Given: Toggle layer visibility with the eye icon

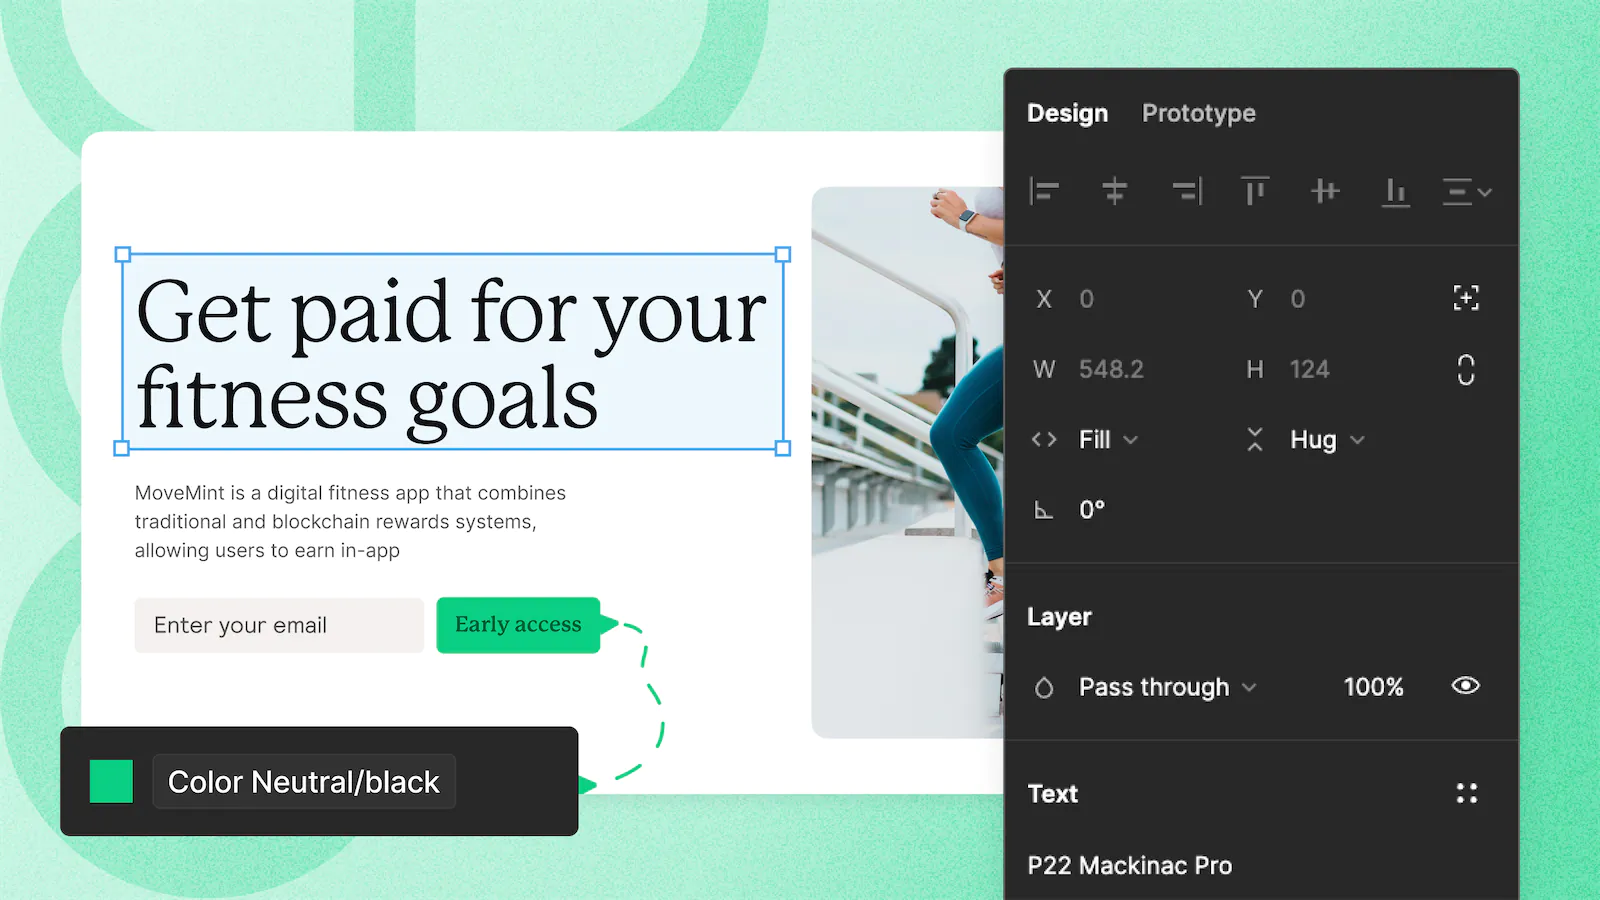Looking at the screenshot, I should click(x=1464, y=686).
